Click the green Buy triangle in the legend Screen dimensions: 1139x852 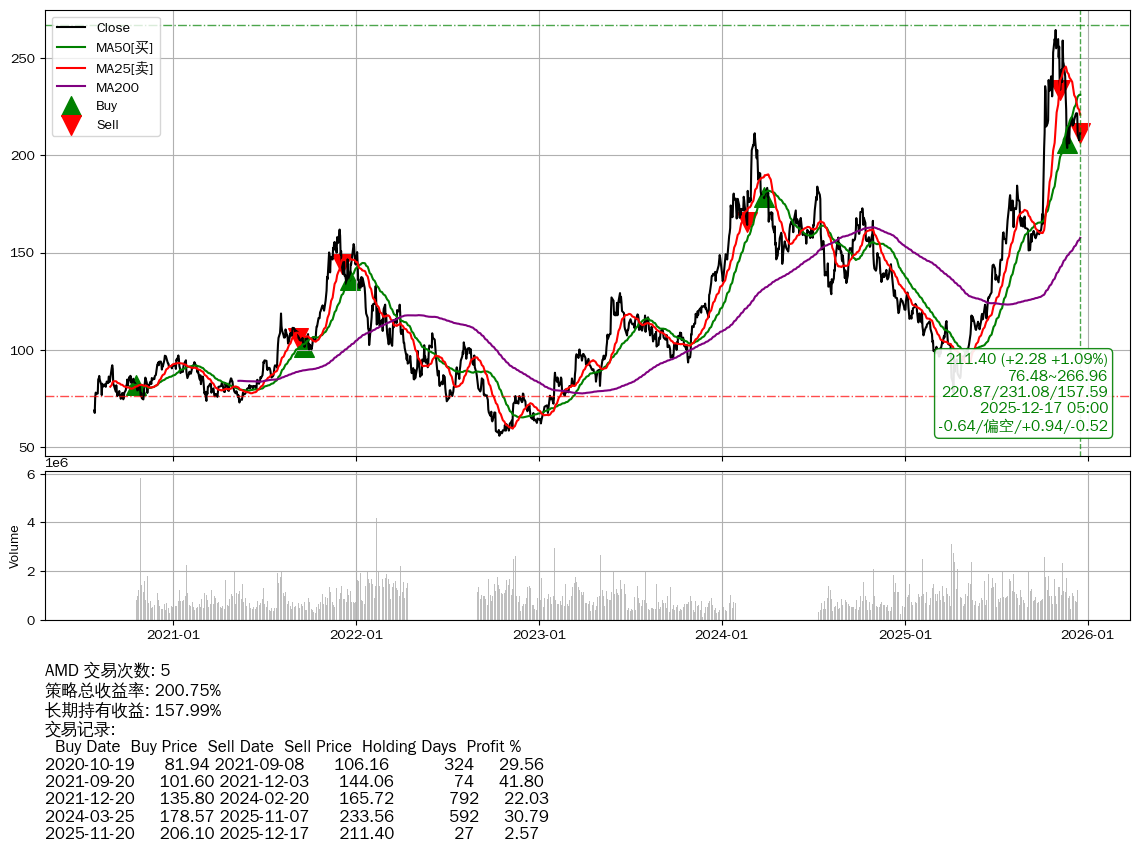[71, 106]
